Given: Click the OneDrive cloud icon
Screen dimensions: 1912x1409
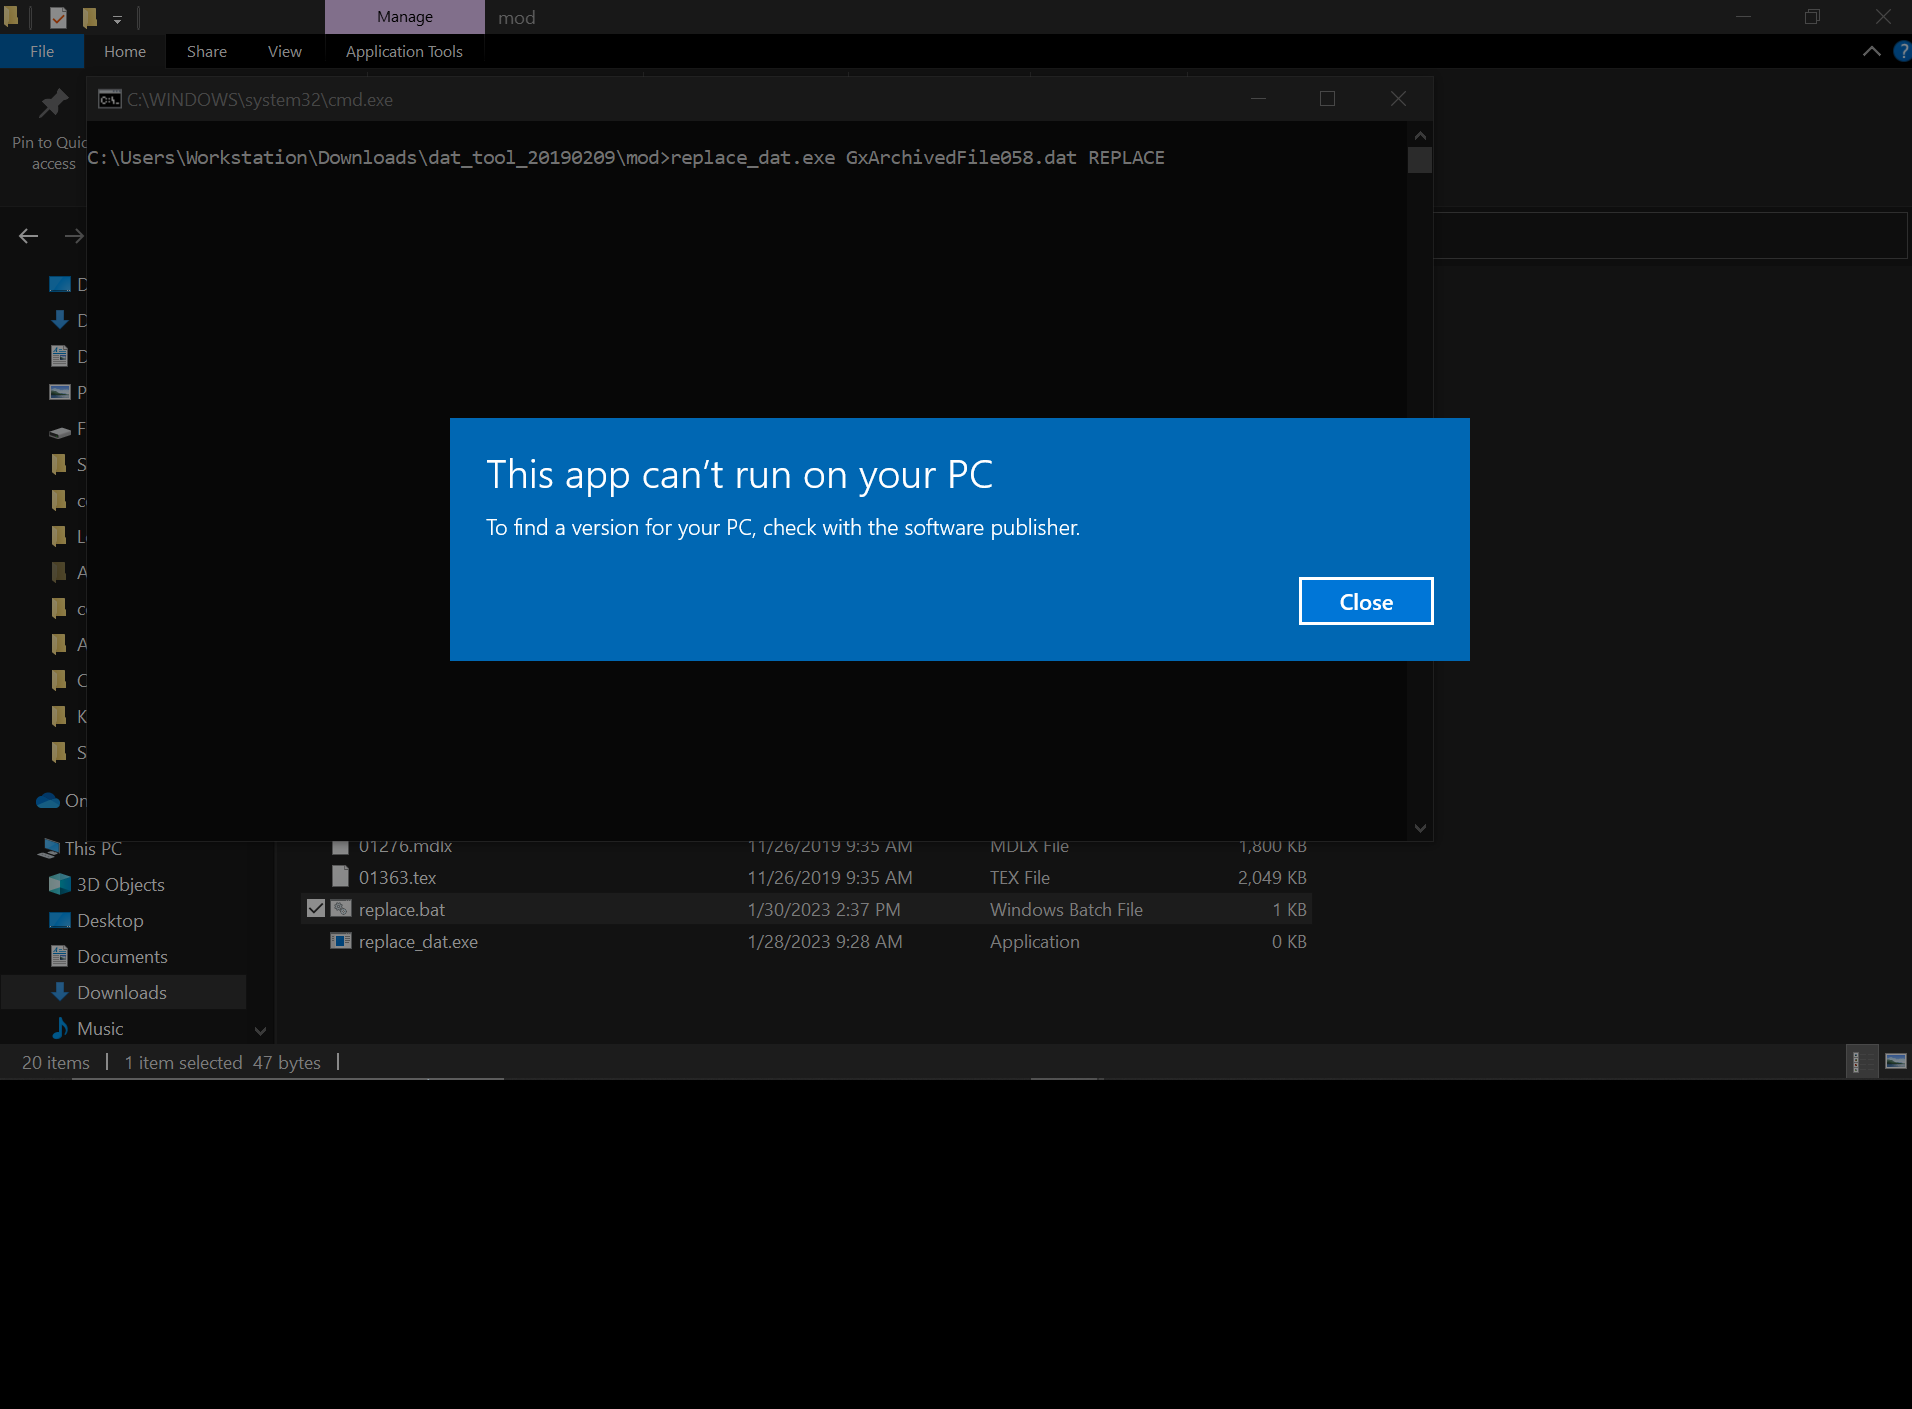Looking at the screenshot, I should [x=48, y=800].
